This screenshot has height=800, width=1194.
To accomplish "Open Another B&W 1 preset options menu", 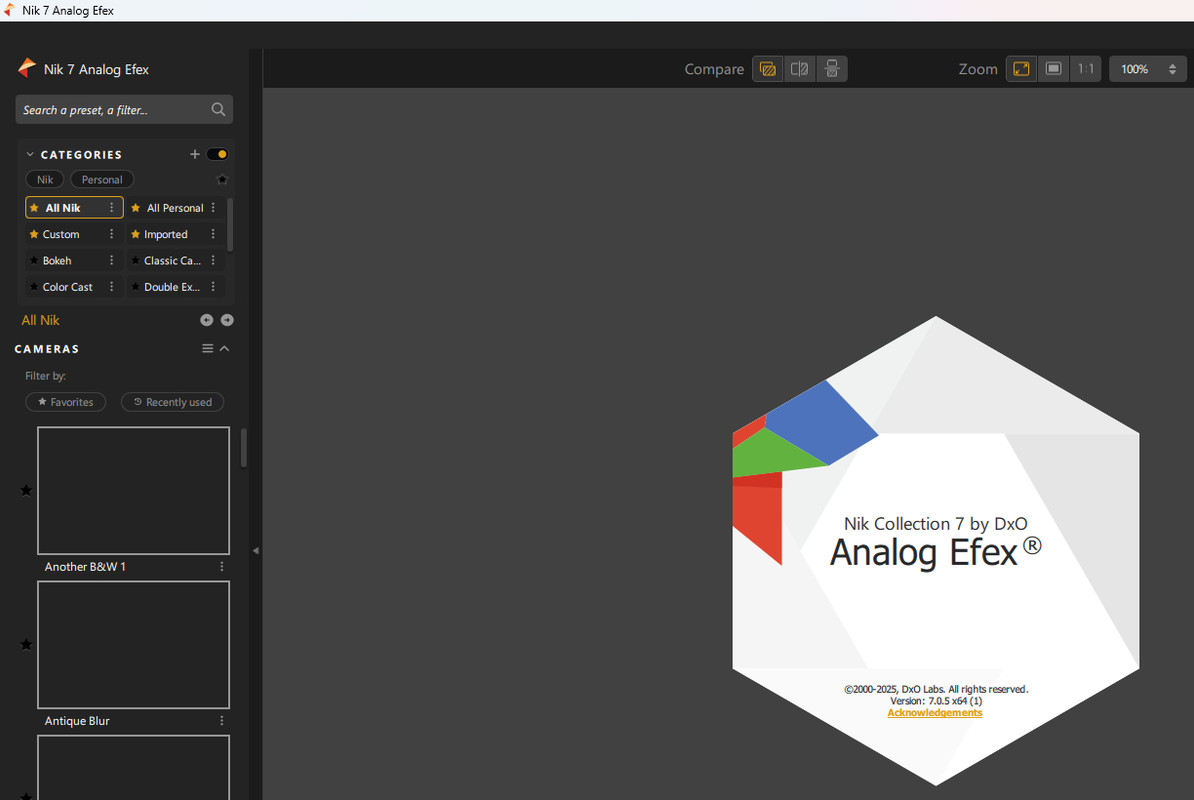I will [x=222, y=566].
